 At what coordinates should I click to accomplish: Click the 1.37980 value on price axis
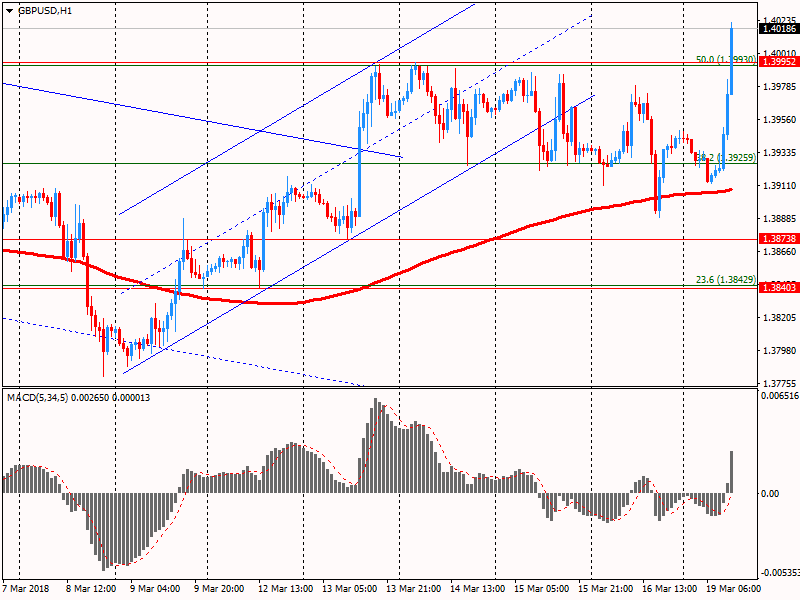pyautogui.click(x=779, y=351)
